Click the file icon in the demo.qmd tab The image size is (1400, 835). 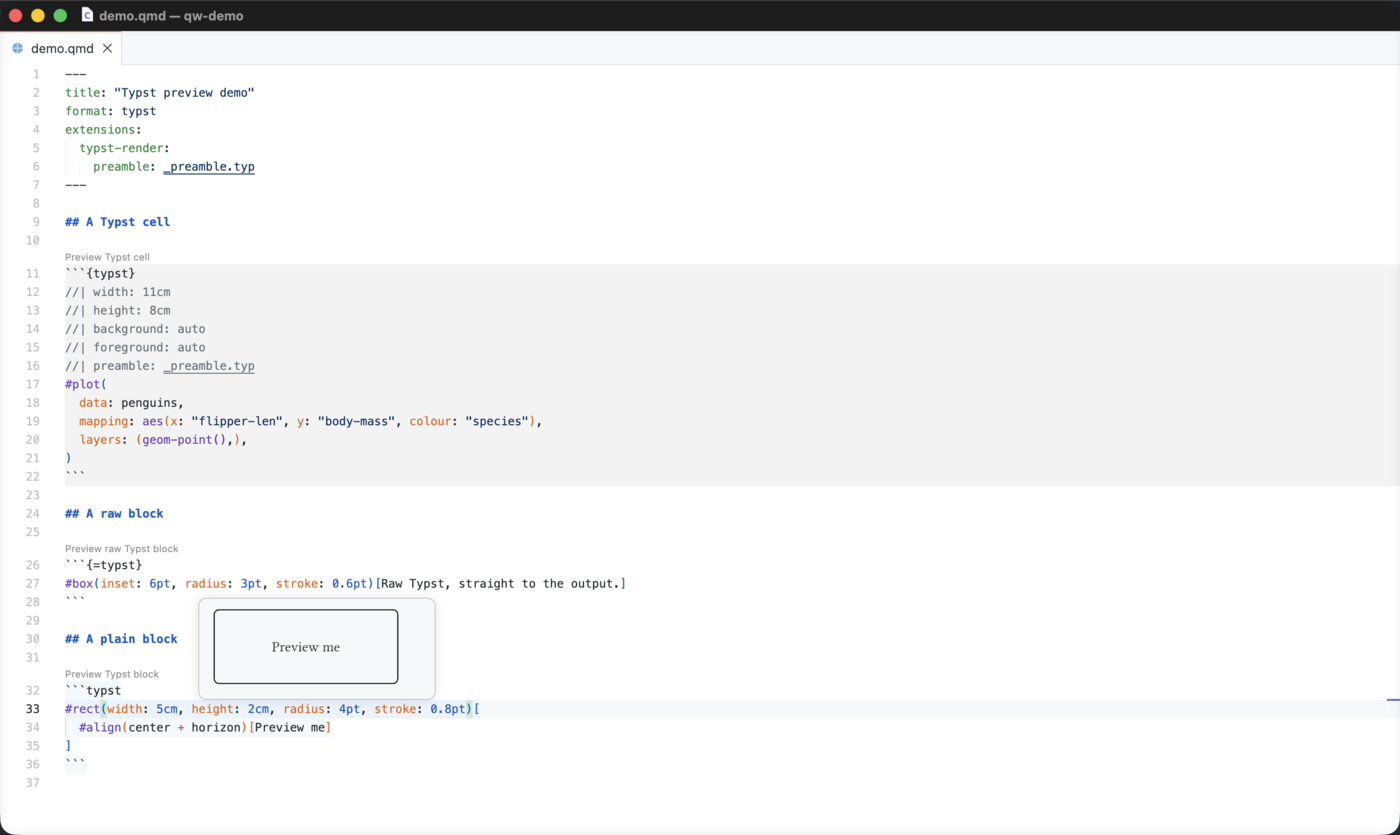17,48
